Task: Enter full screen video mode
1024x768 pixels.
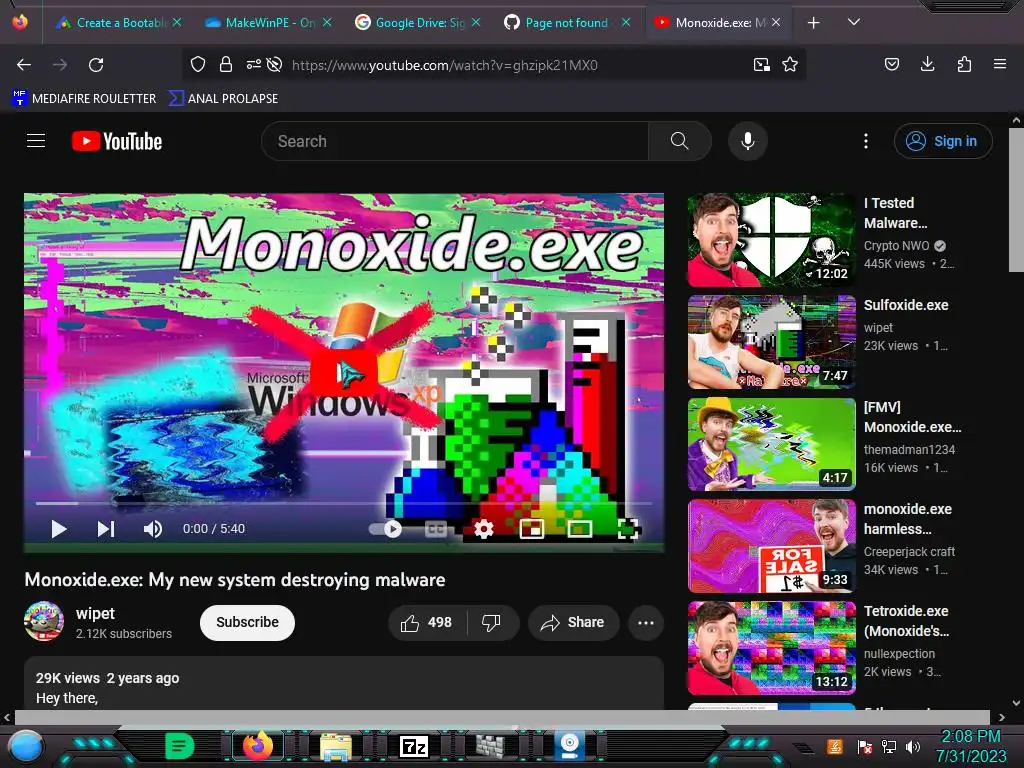Action: click(x=628, y=529)
